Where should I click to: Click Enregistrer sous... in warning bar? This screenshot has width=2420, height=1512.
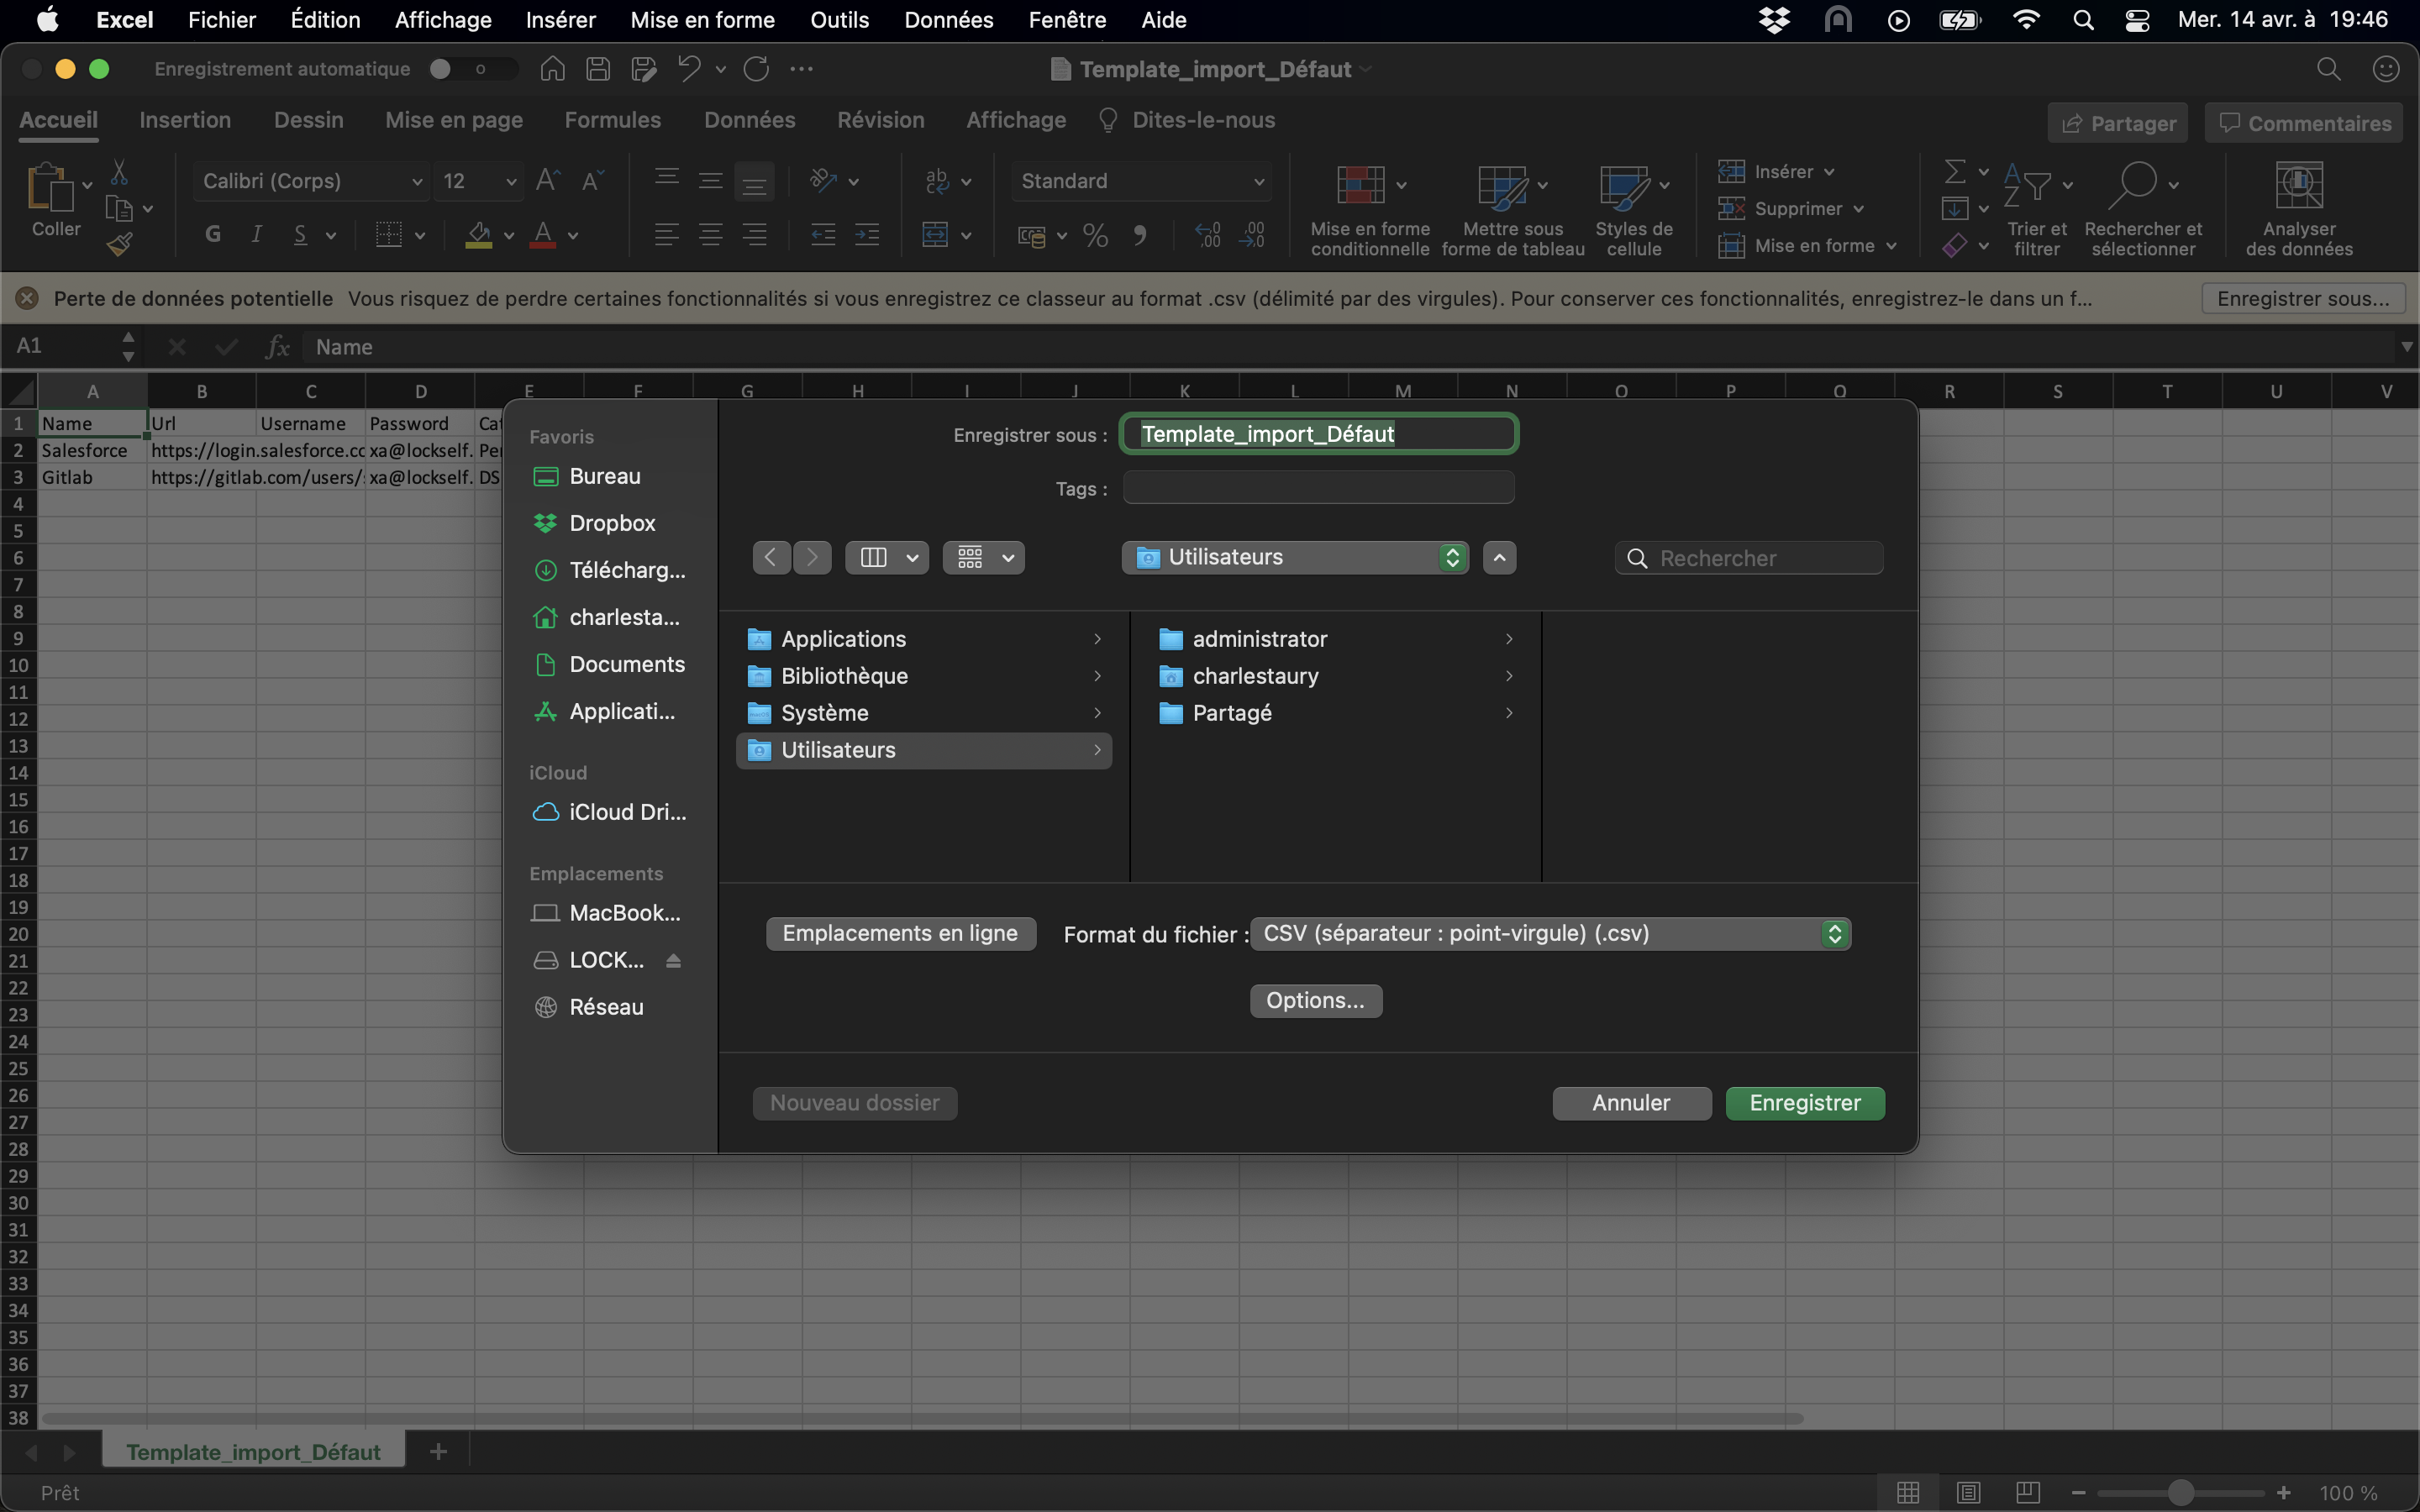pos(2303,298)
